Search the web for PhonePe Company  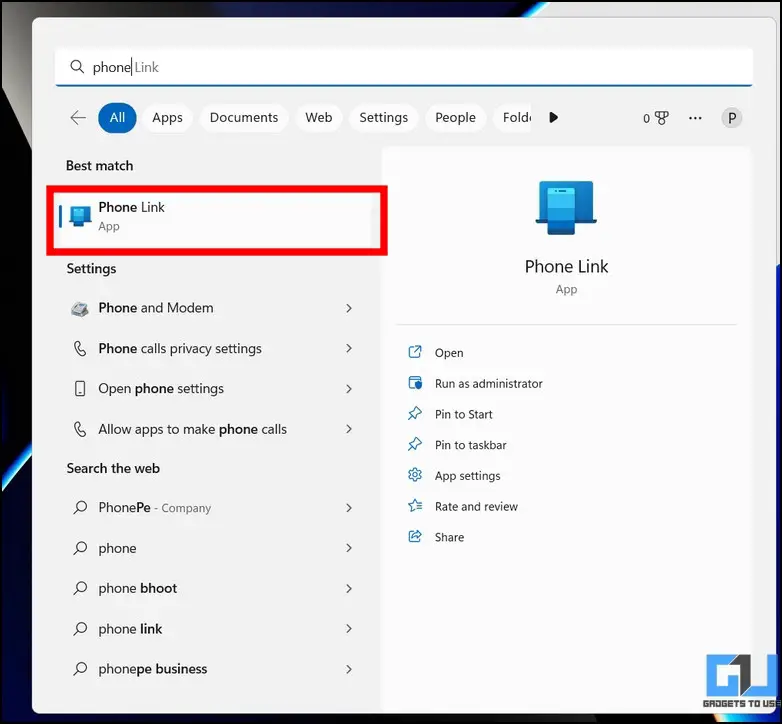click(211, 508)
